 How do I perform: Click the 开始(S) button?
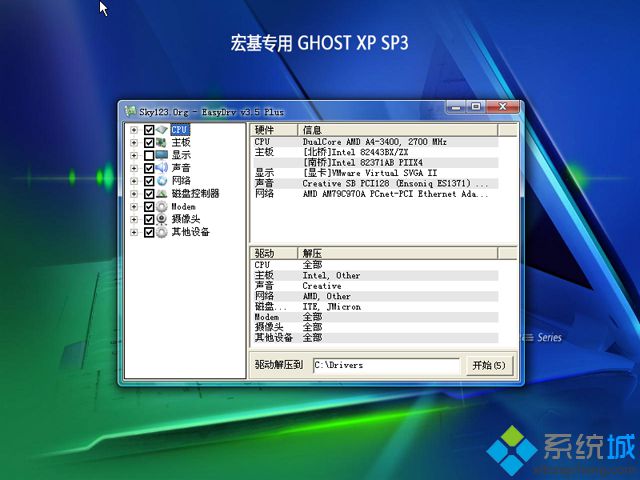coord(489,365)
